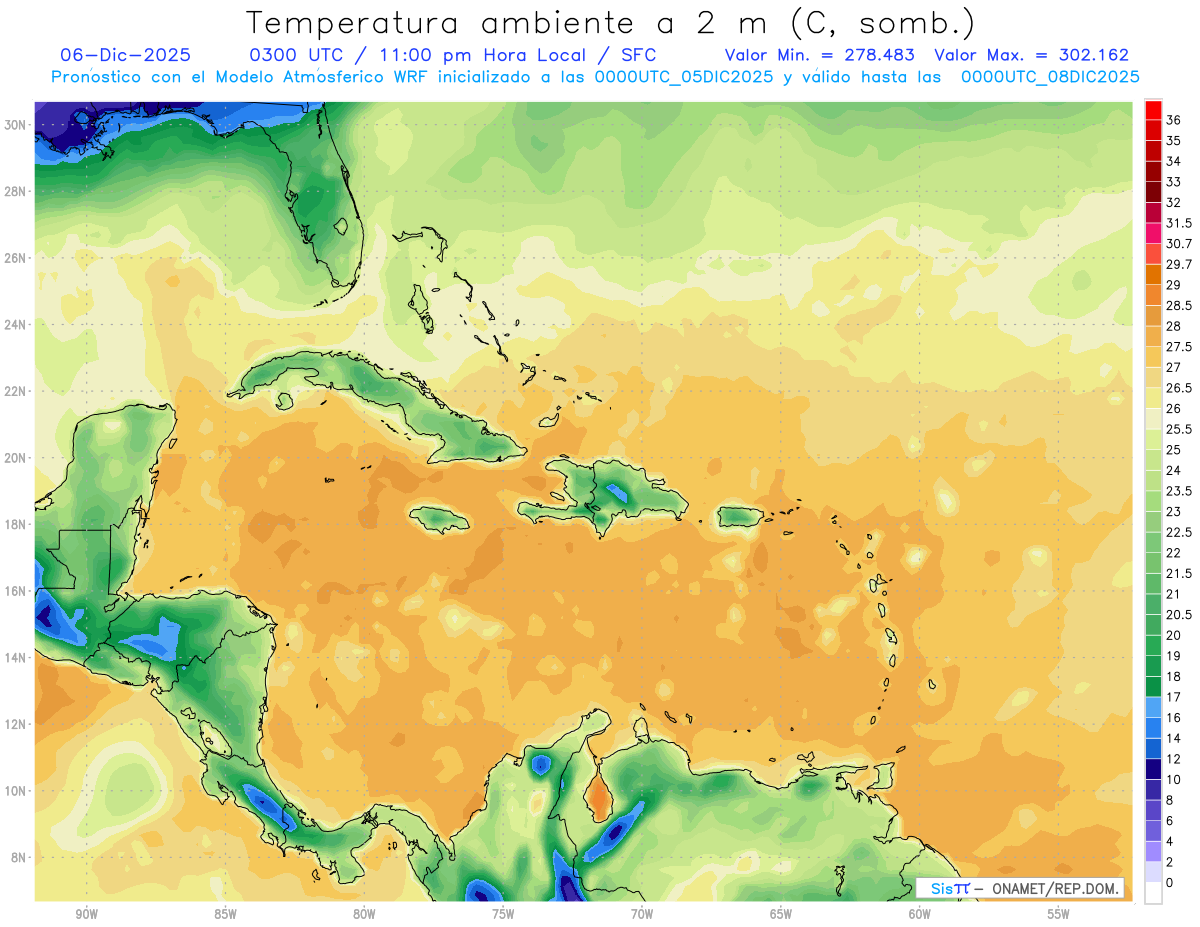1200x927 pixels.
Task: Click the longitude label "65W"
Action: tap(781, 914)
